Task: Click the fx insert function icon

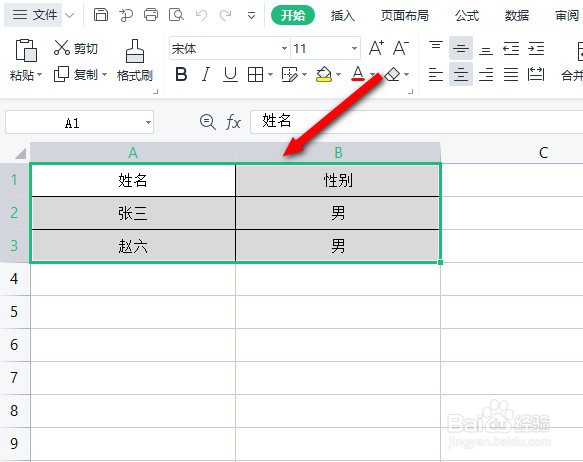Action: coord(233,122)
